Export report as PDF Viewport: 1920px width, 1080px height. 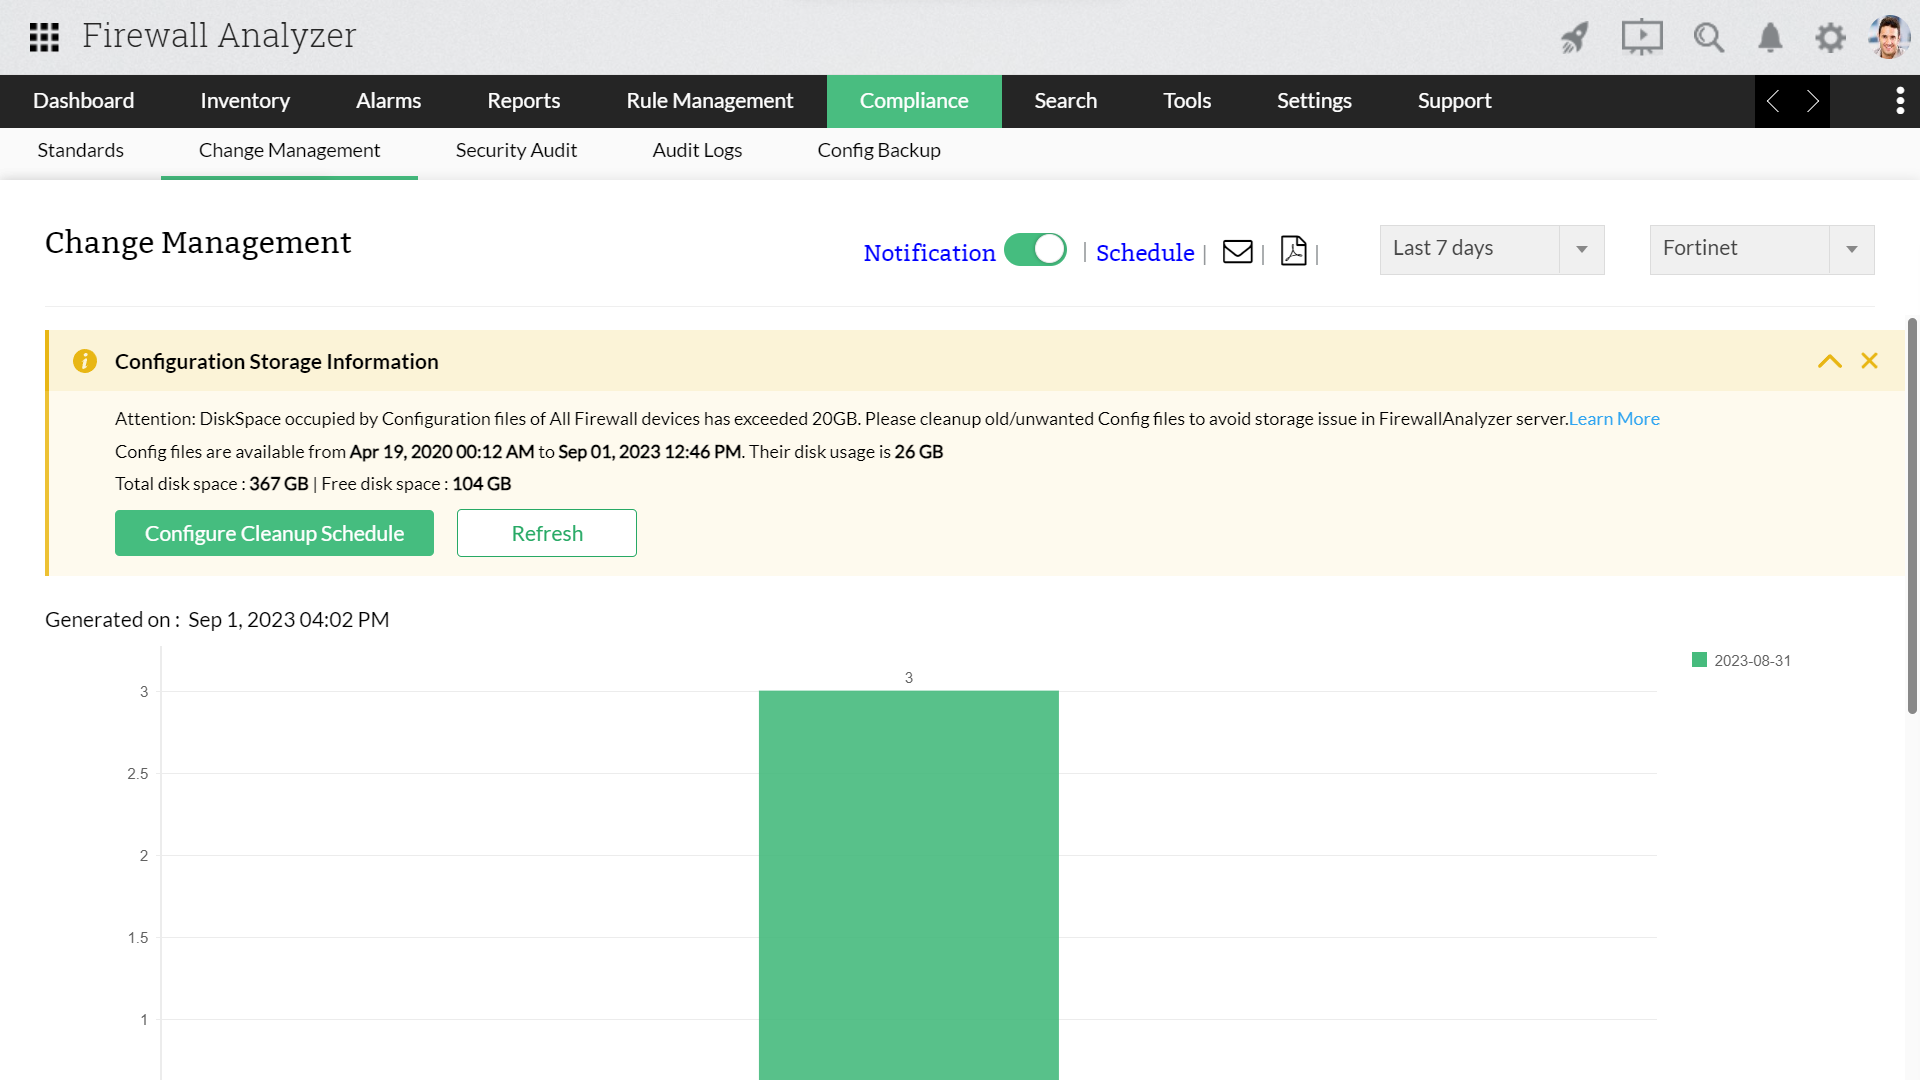click(x=1293, y=252)
